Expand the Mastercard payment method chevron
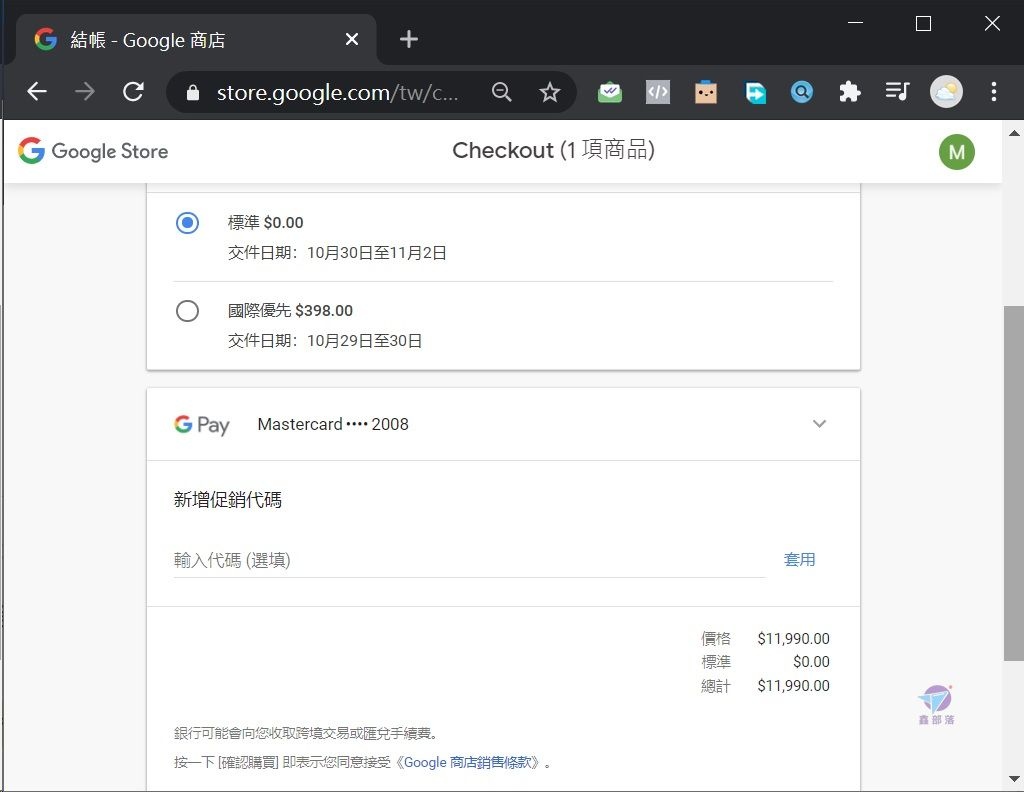The height and width of the screenshot is (792, 1024). [820, 424]
